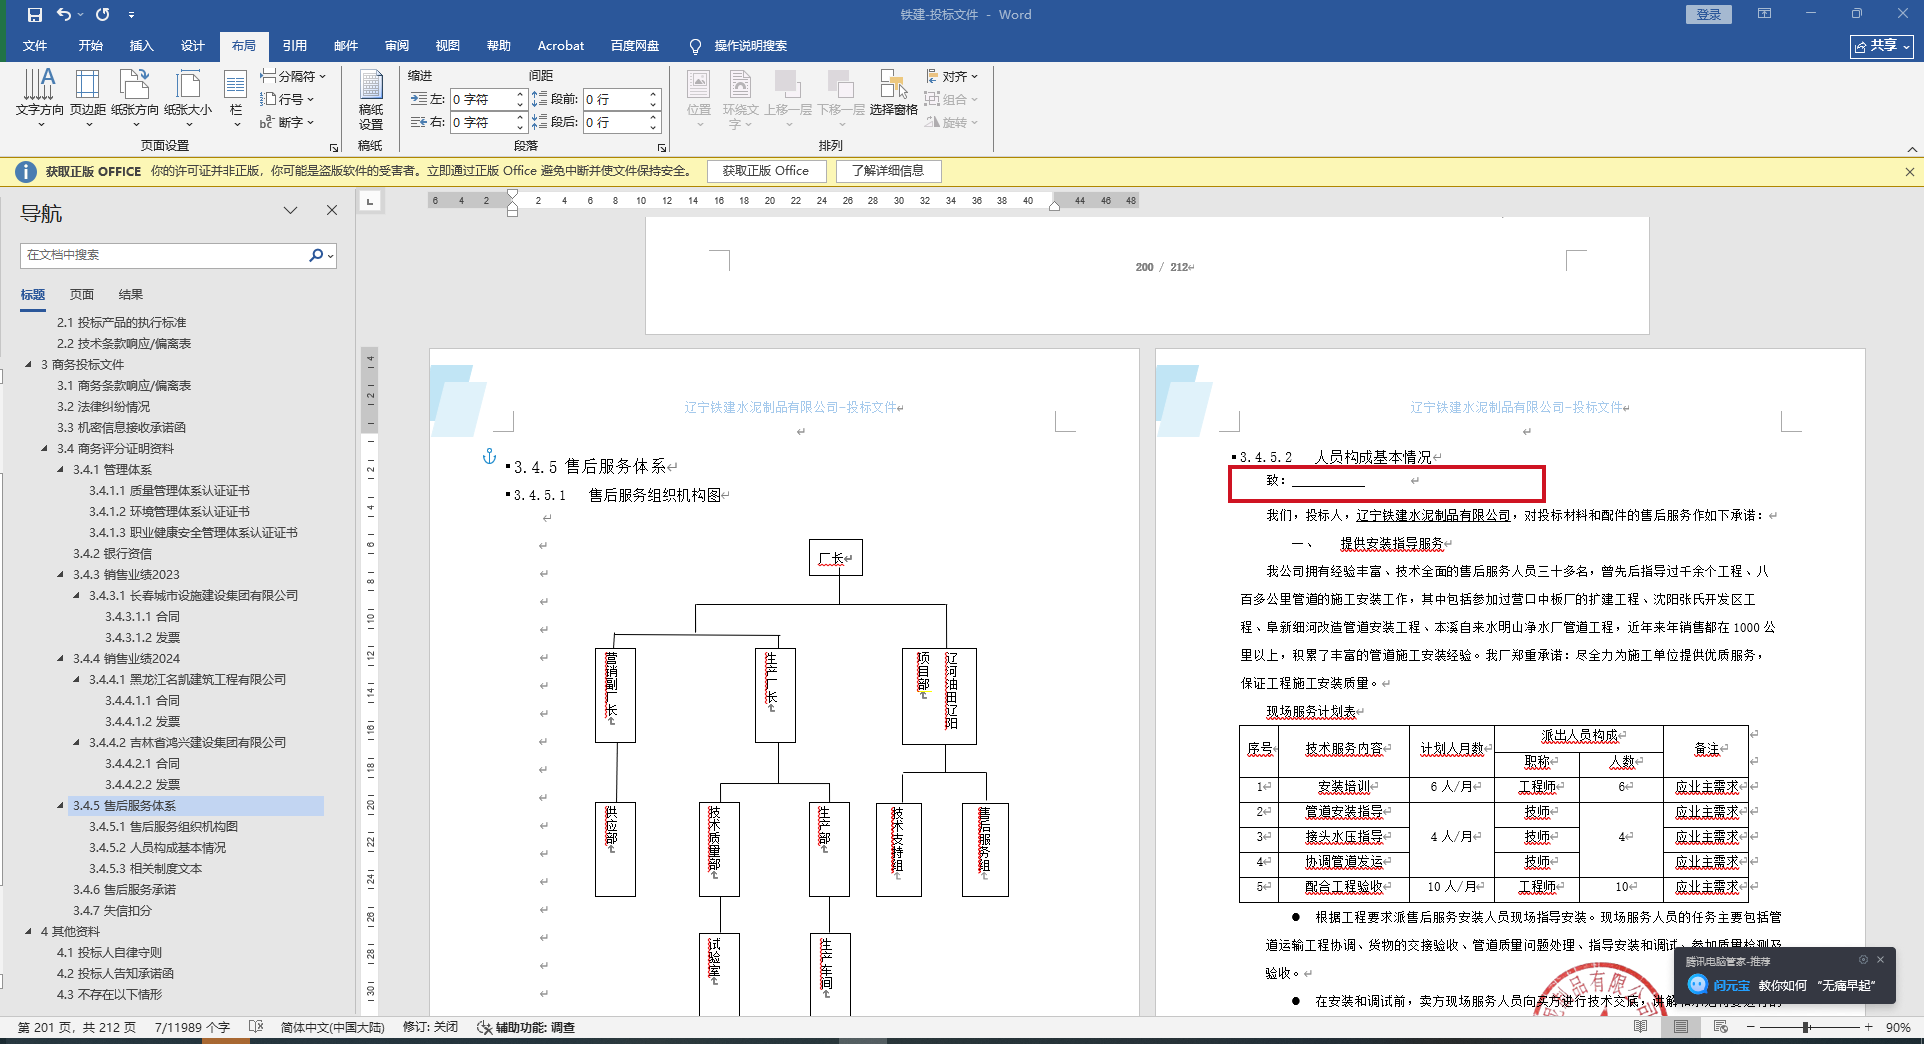Open the 断字 hyphenation dropdown
1924x1044 pixels.
pyautogui.click(x=287, y=122)
